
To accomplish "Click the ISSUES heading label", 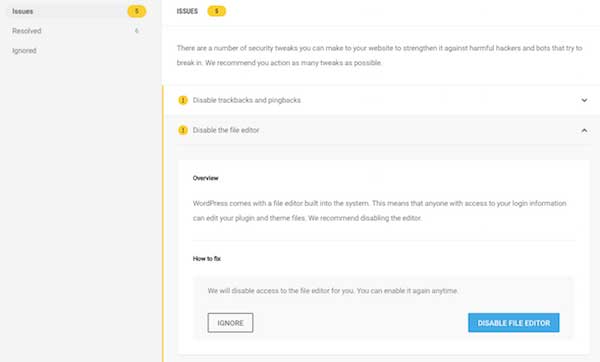I will click(187, 11).
